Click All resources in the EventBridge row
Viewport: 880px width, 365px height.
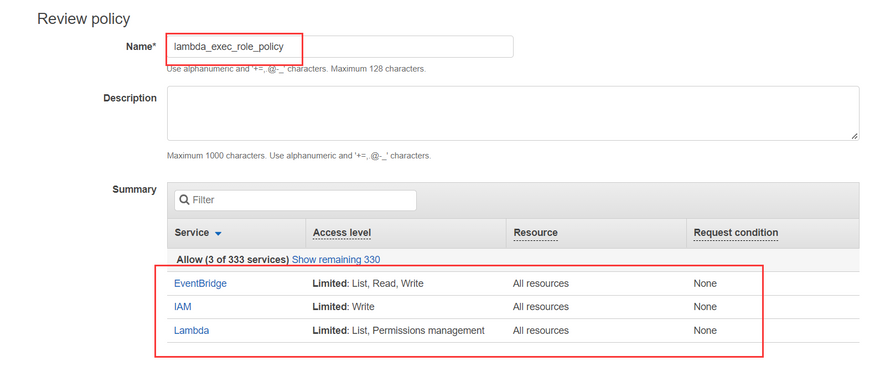click(540, 284)
